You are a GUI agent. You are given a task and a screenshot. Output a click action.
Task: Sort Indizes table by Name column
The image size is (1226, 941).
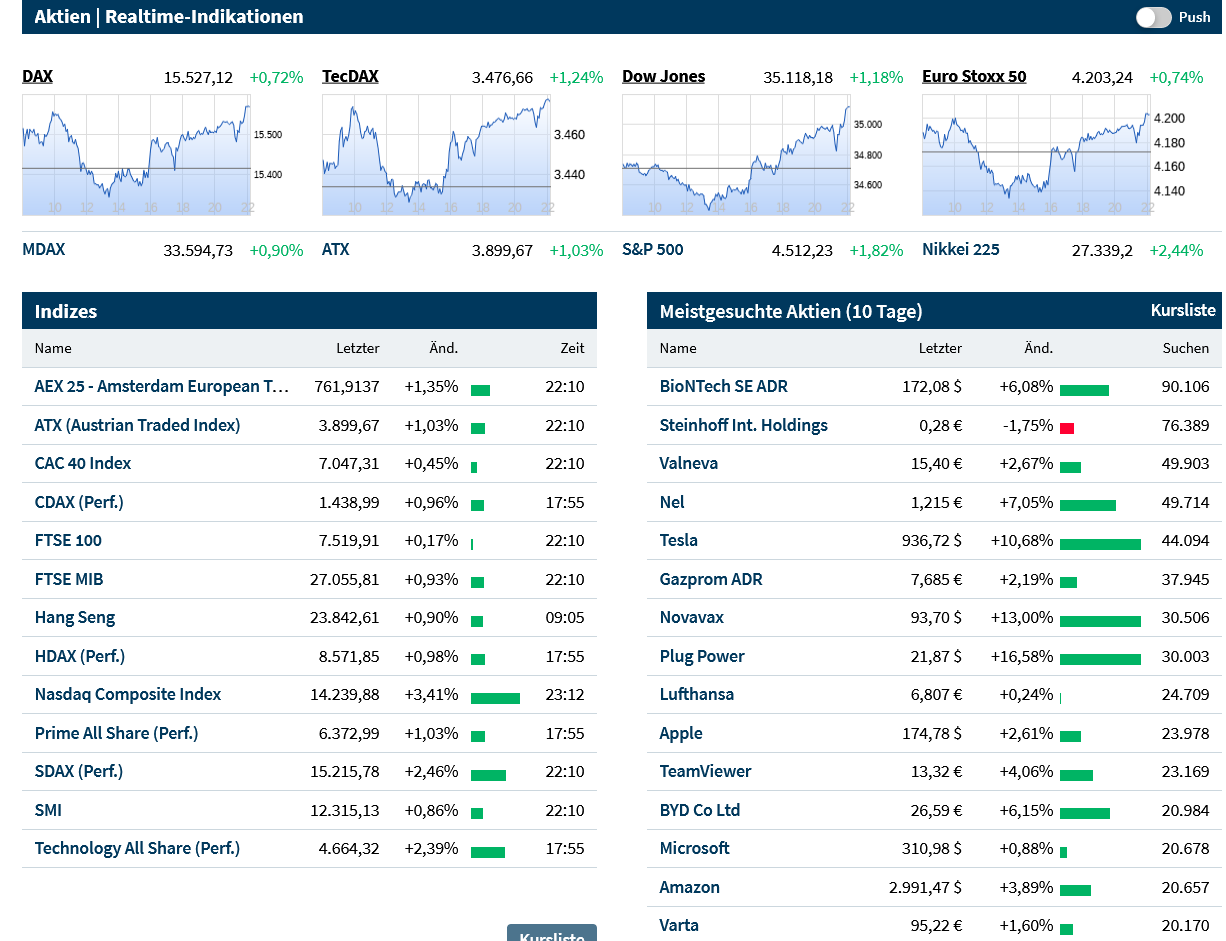[x=53, y=348]
